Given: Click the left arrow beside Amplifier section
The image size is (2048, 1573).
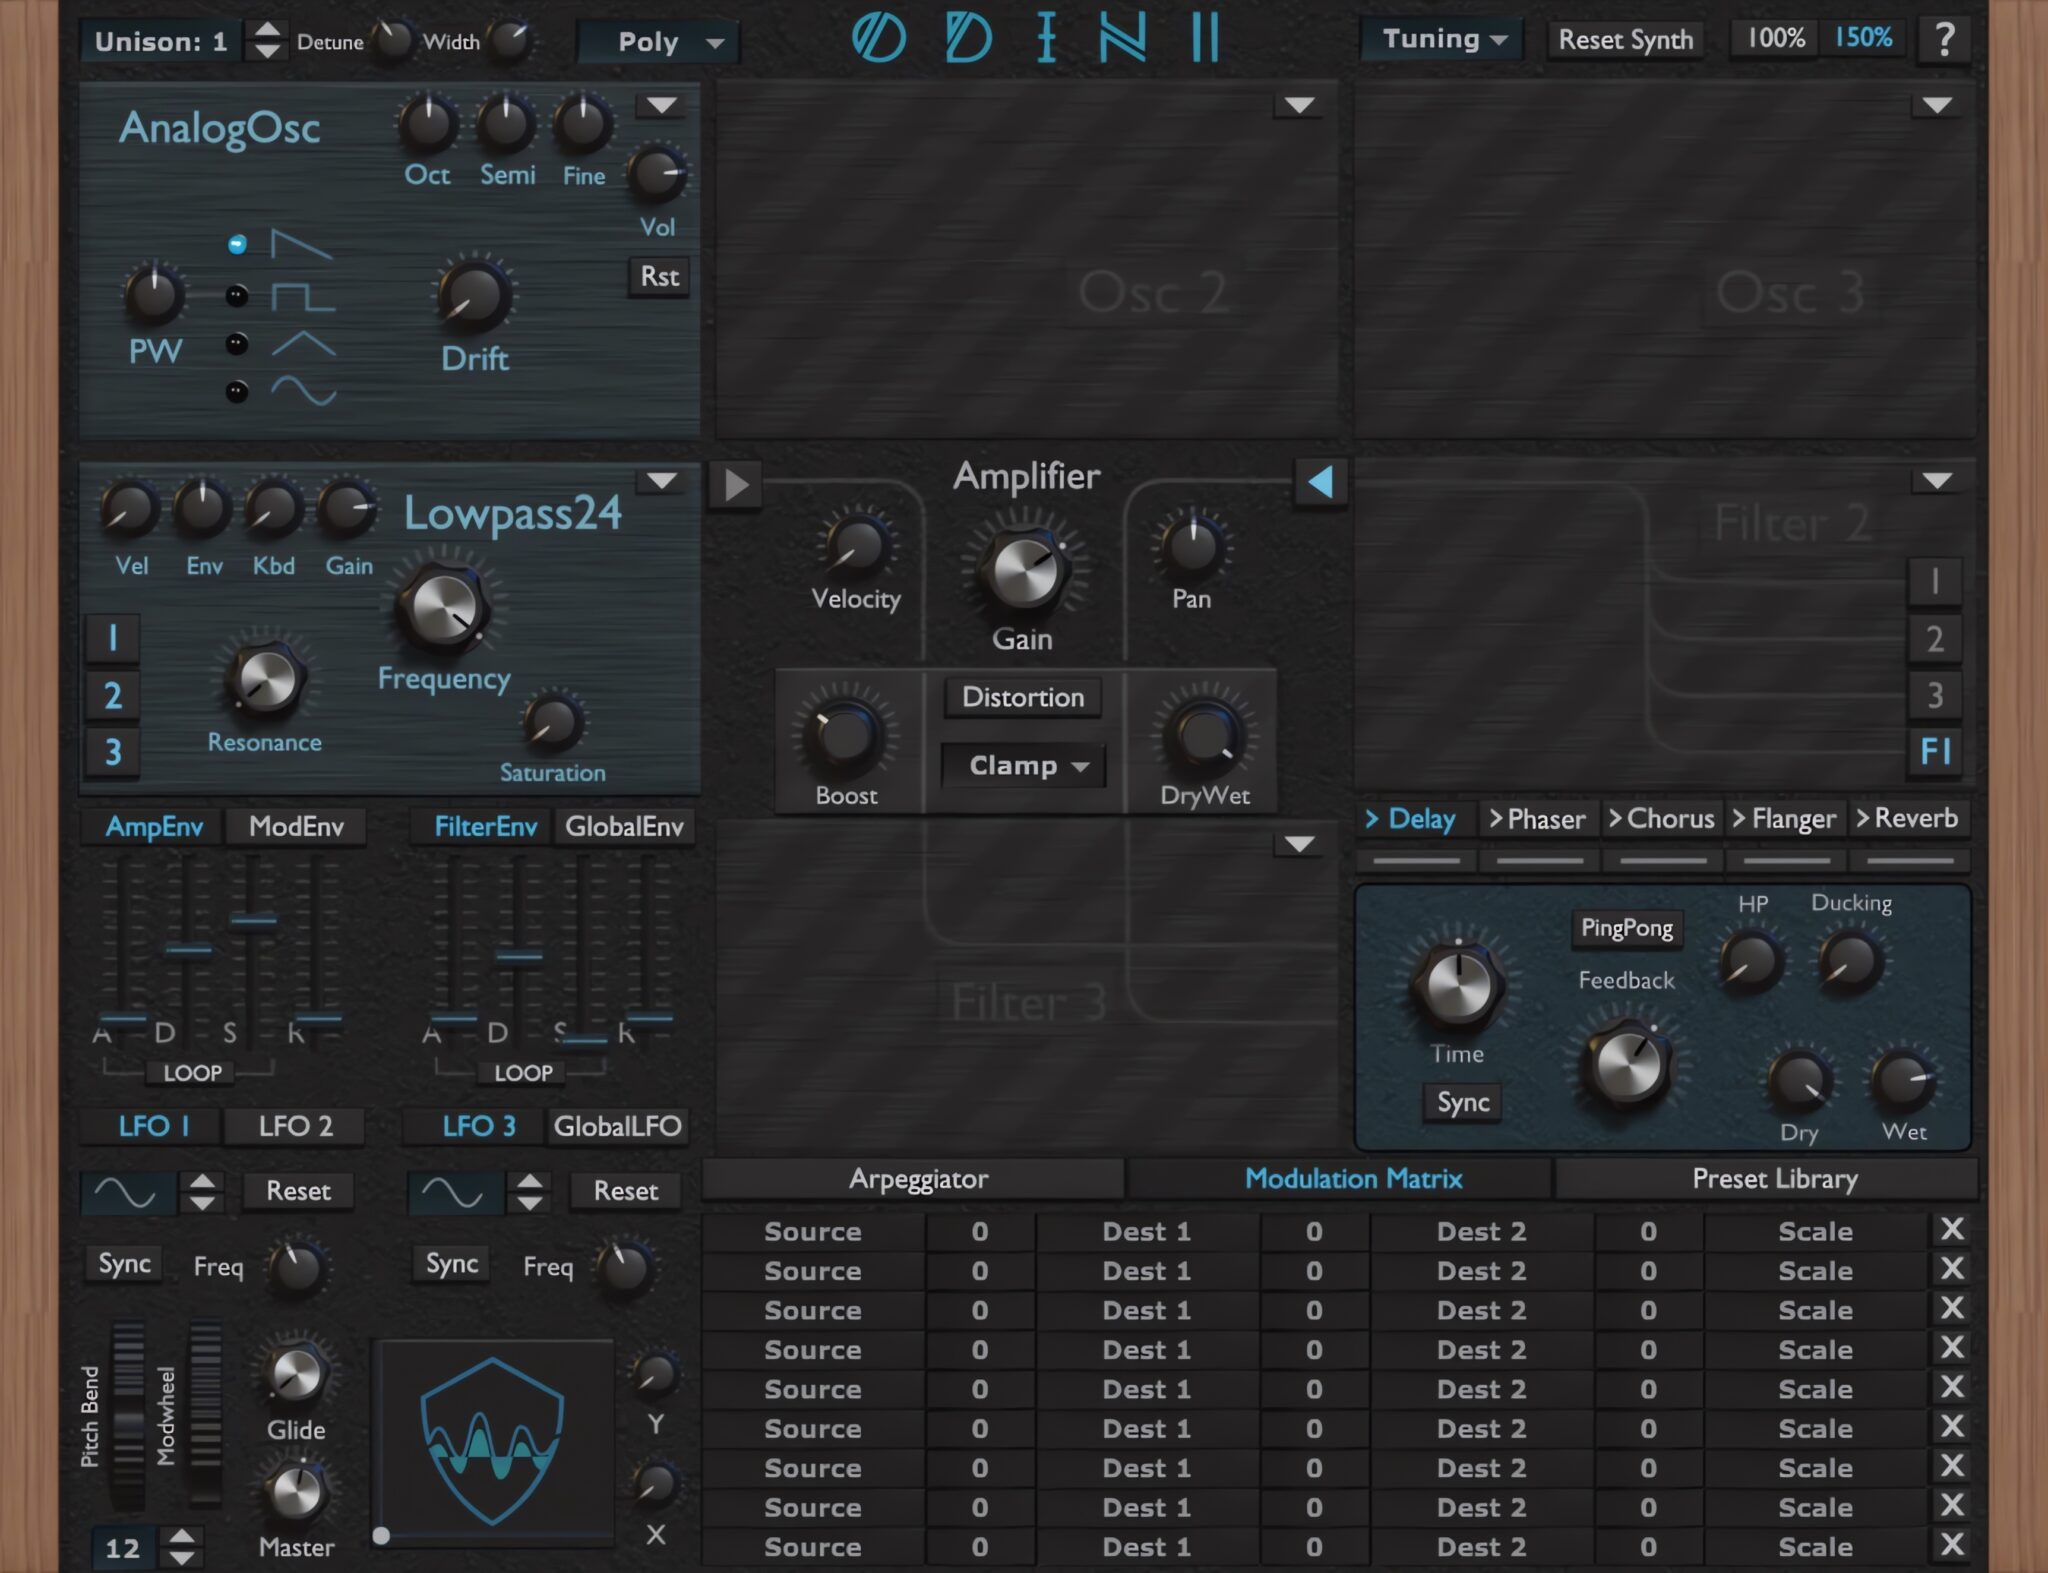Looking at the screenshot, I should click(1321, 483).
